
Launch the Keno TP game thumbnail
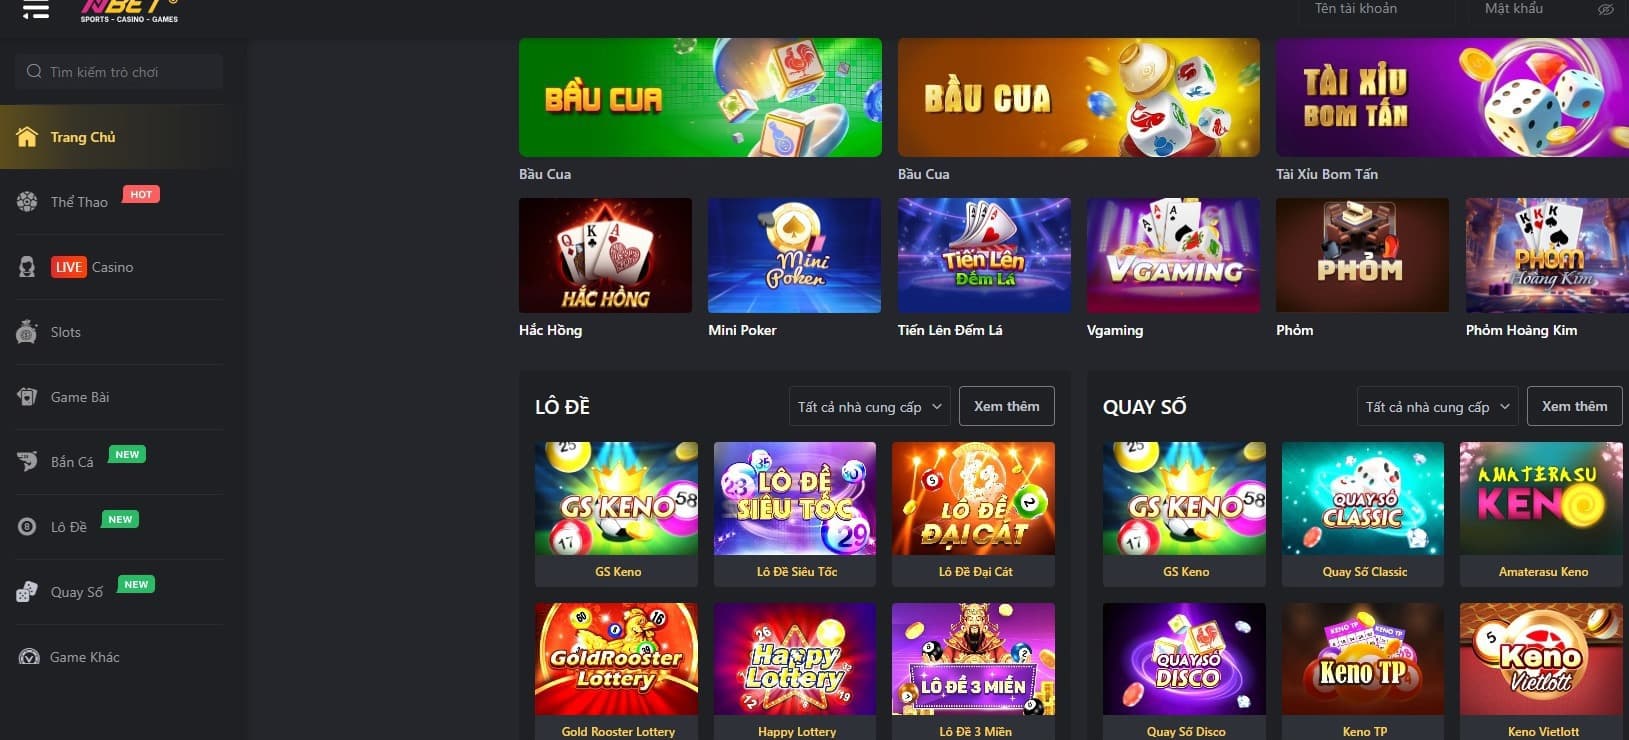click(x=1363, y=659)
